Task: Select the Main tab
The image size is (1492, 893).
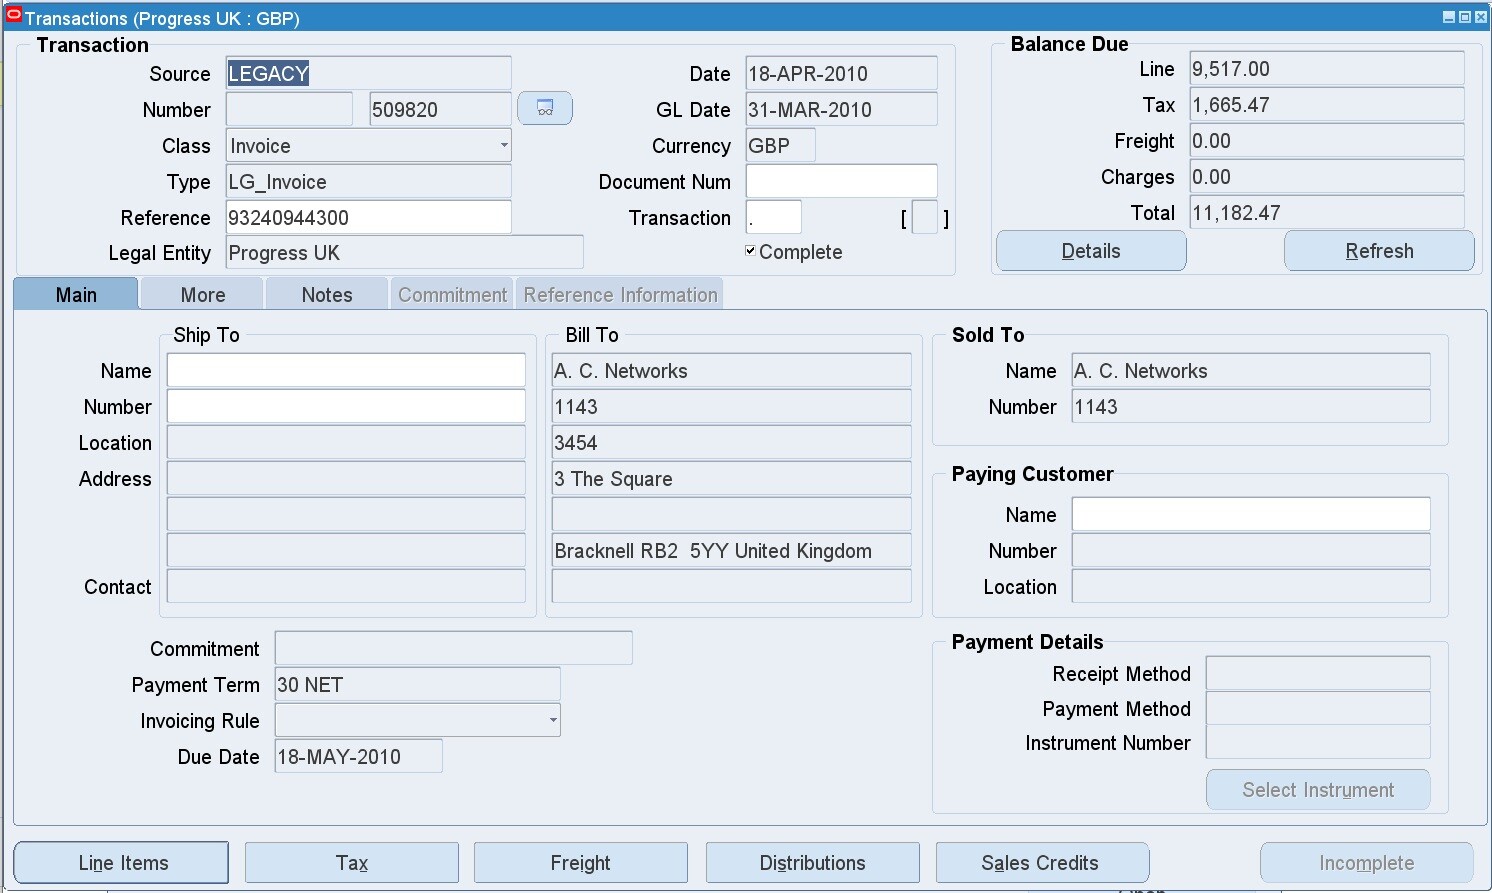Action: pyautogui.click(x=75, y=293)
